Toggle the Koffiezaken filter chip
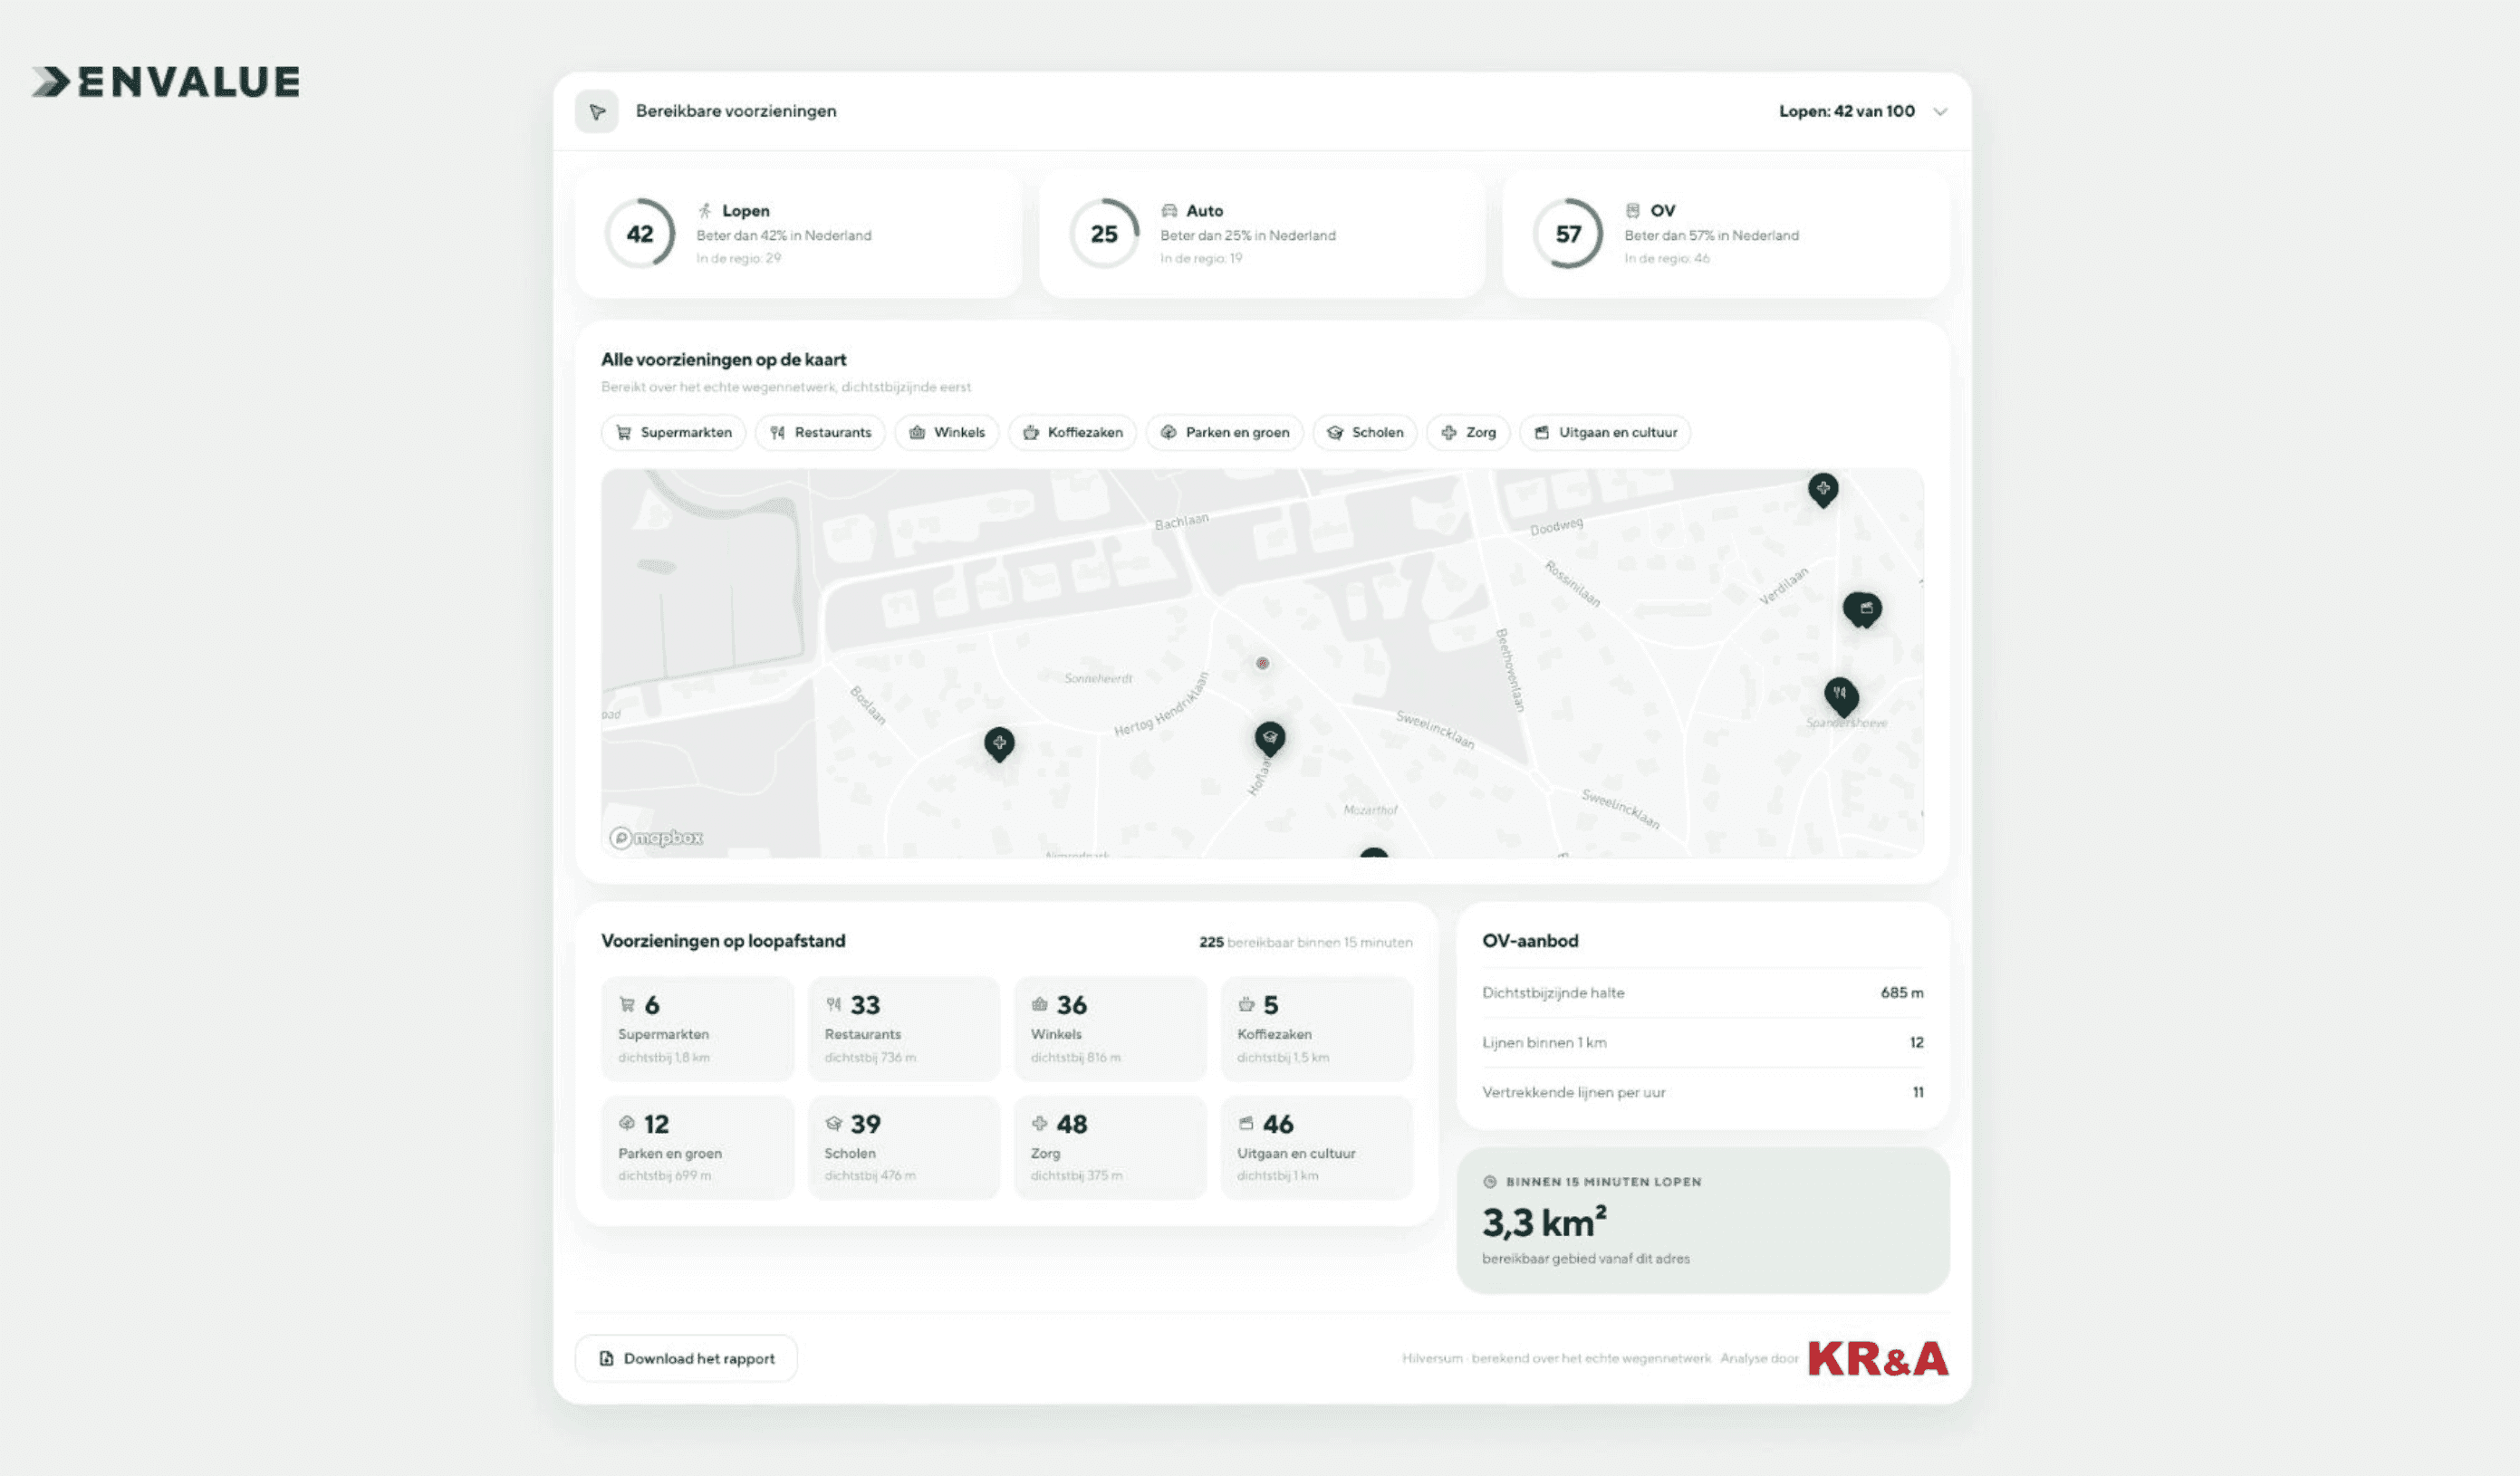The width and height of the screenshot is (2520, 1476). tap(1072, 432)
